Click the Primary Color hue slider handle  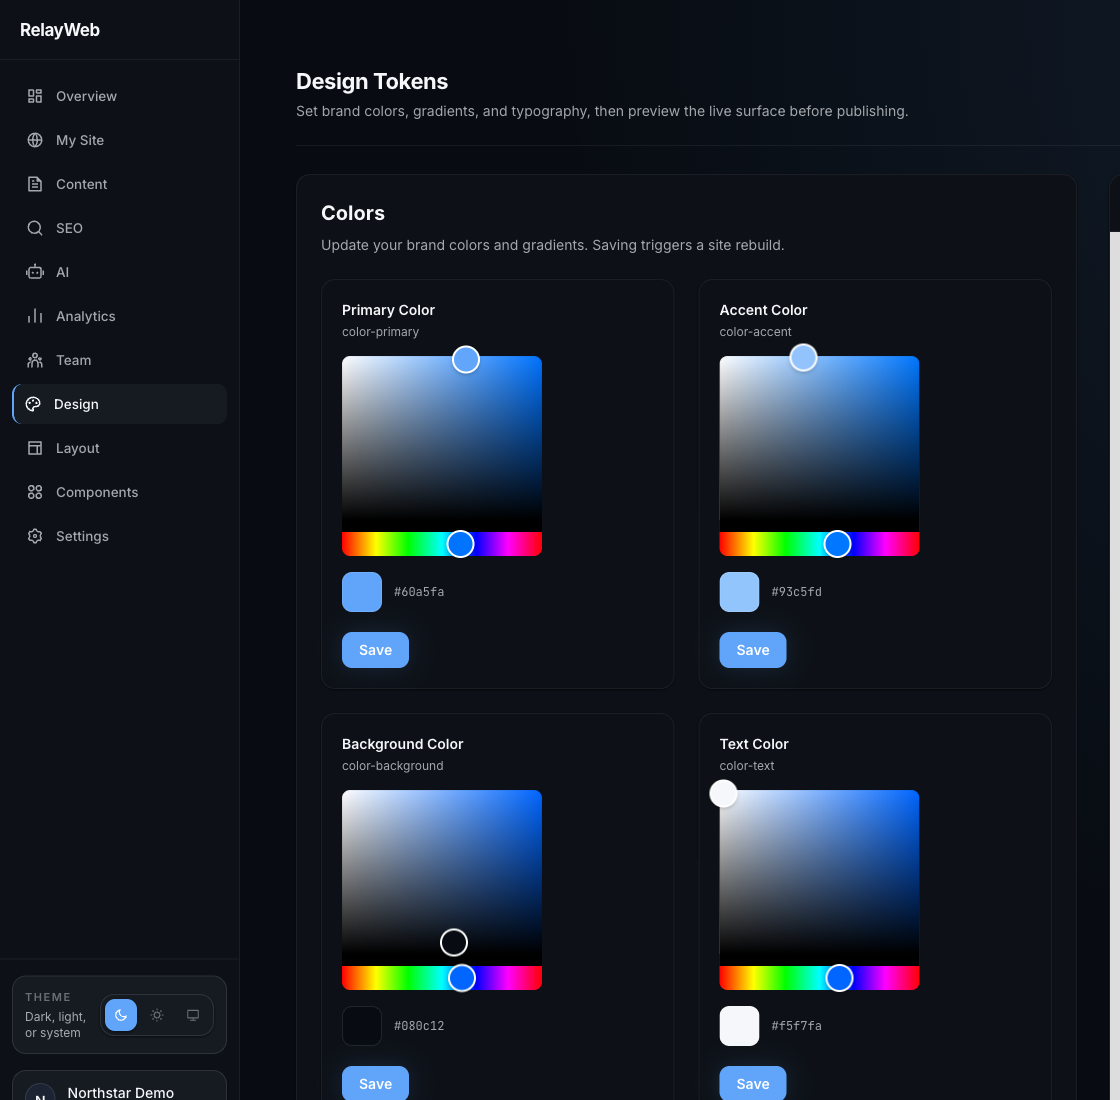(x=460, y=544)
